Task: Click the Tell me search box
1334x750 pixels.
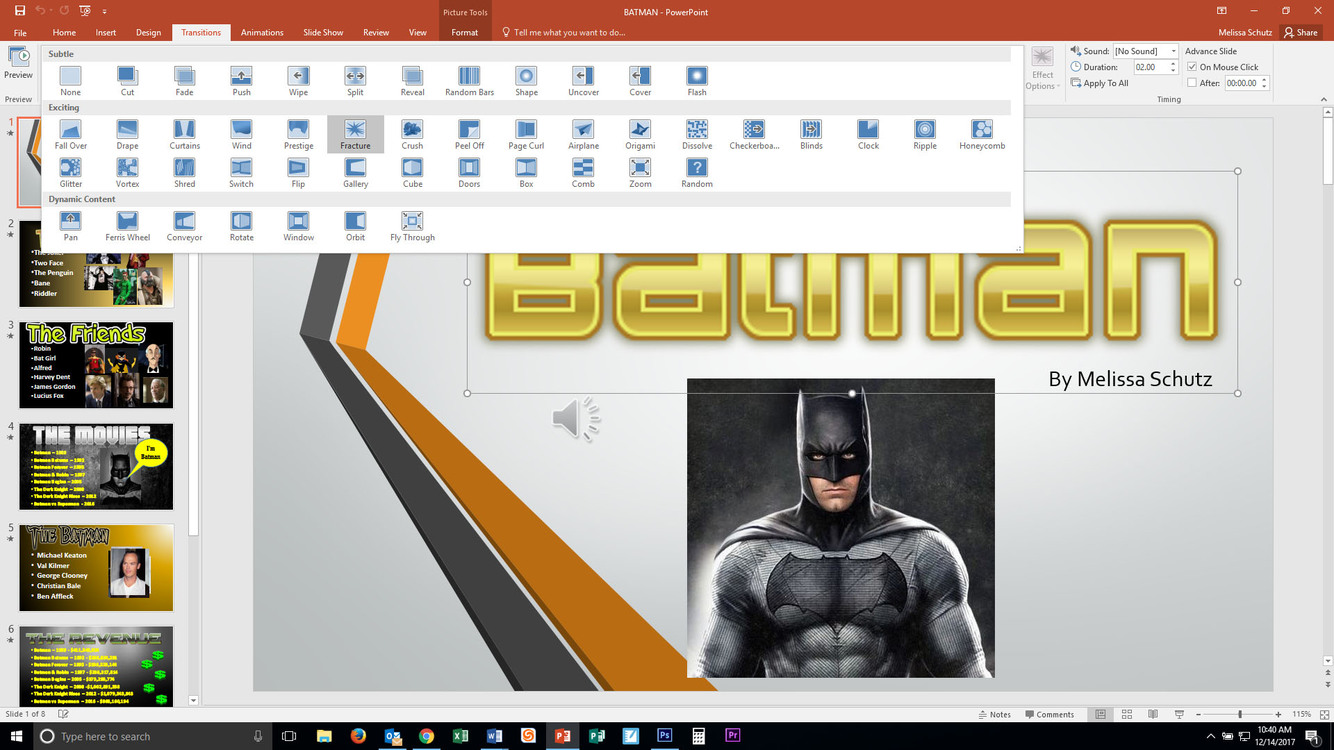Action: 564,32
